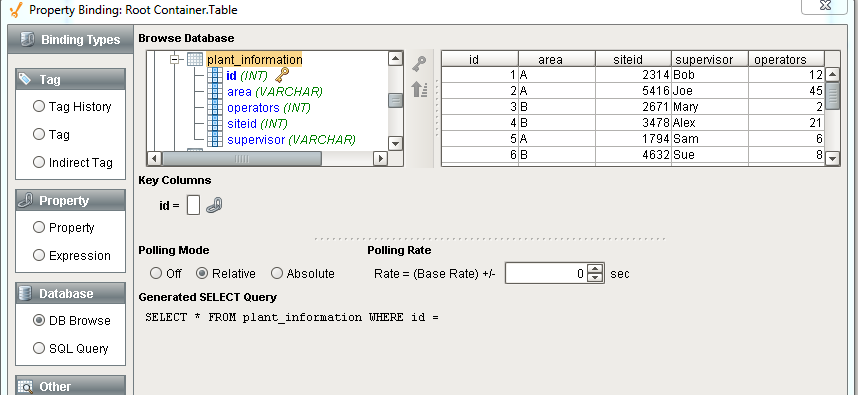Click the Tag section header icon
Viewport: 858px width, 395px height.
(x=25, y=79)
